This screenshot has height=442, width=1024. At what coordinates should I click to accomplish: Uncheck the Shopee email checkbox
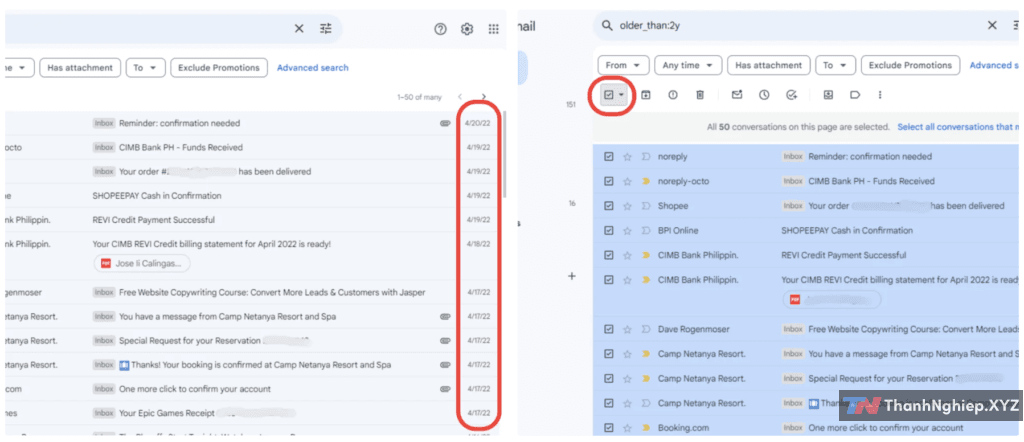[609, 206]
